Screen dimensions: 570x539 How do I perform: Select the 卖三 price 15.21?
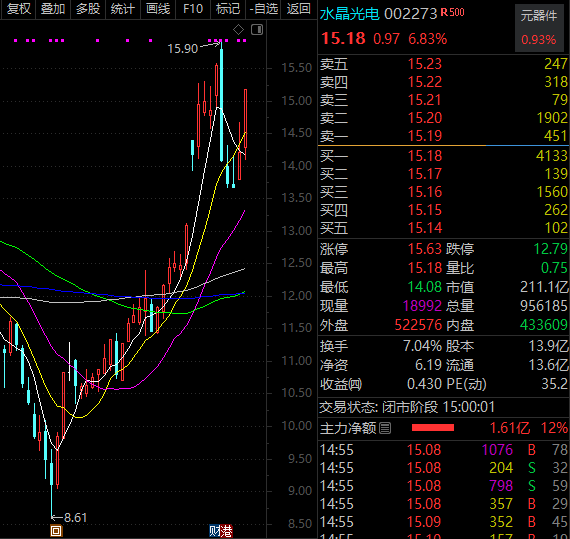click(x=424, y=100)
